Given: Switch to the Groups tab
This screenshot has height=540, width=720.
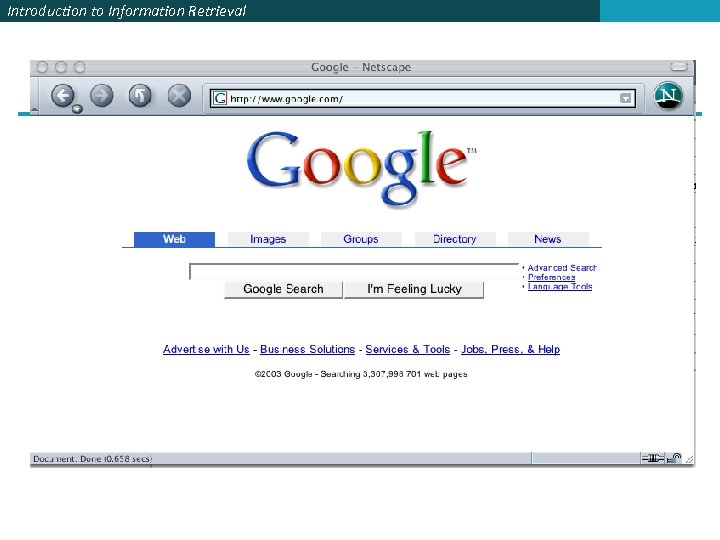Looking at the screenshot, I should tap(361, 239).
